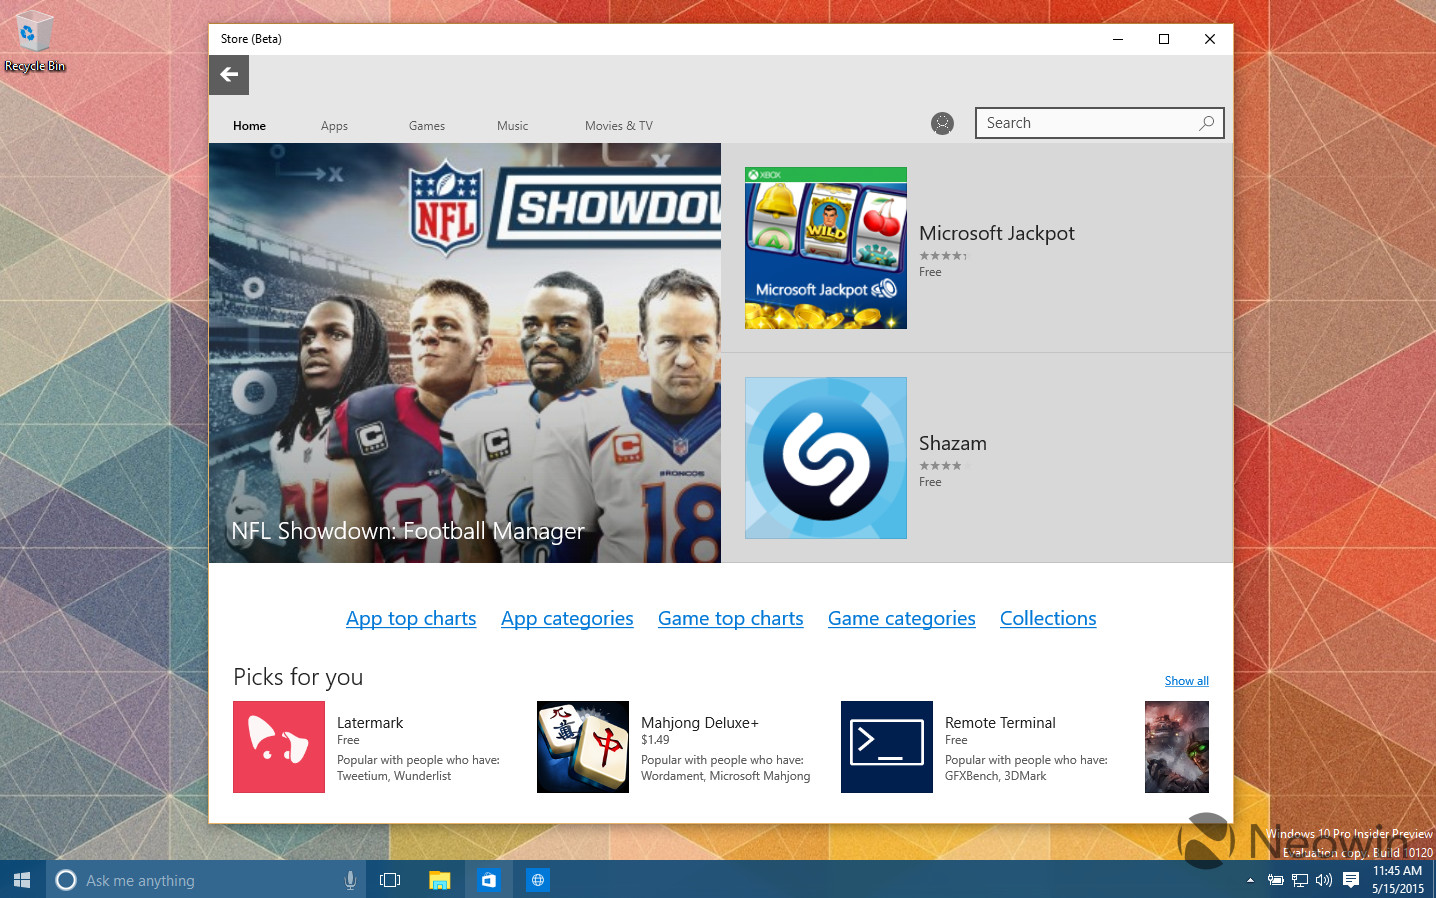
Task: Open the Shazam app icon tile
Action: coord(826,458)
